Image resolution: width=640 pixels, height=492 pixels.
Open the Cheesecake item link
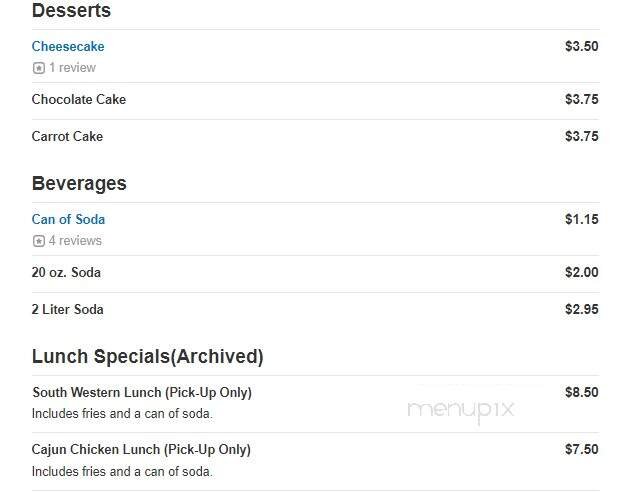[x=68, y=47]
